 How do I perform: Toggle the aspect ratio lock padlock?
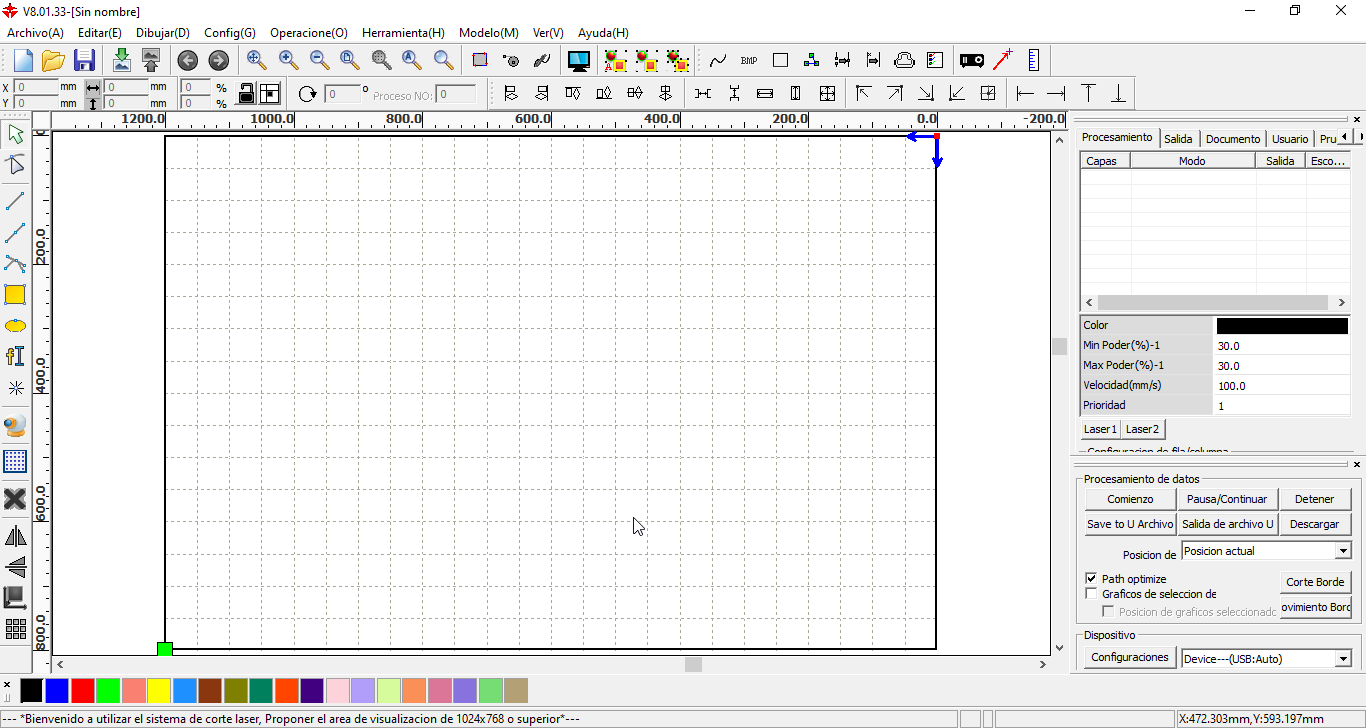tap(247, 92)
